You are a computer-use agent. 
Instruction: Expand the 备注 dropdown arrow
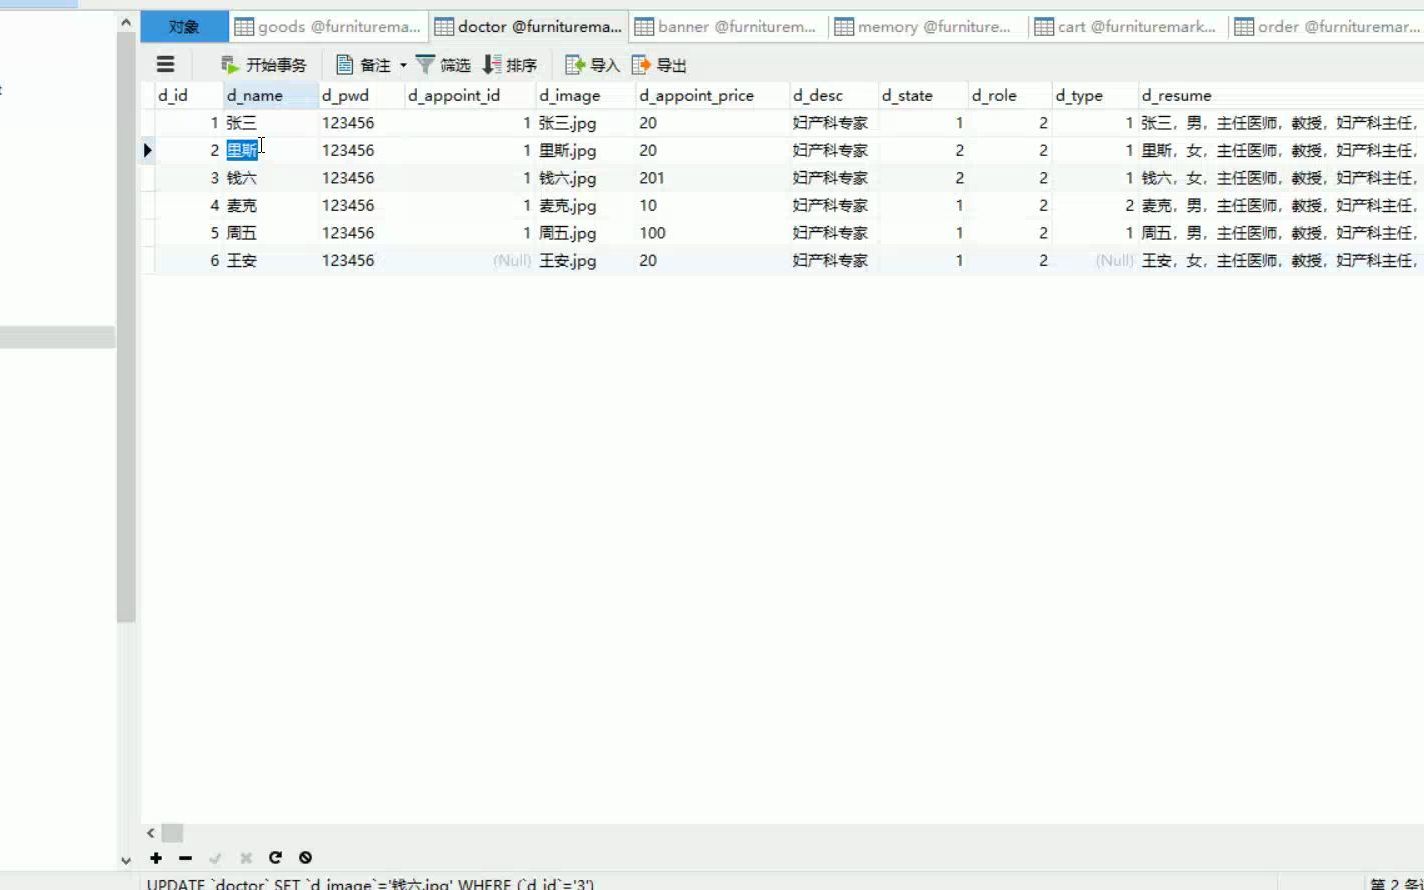(403, 65)
